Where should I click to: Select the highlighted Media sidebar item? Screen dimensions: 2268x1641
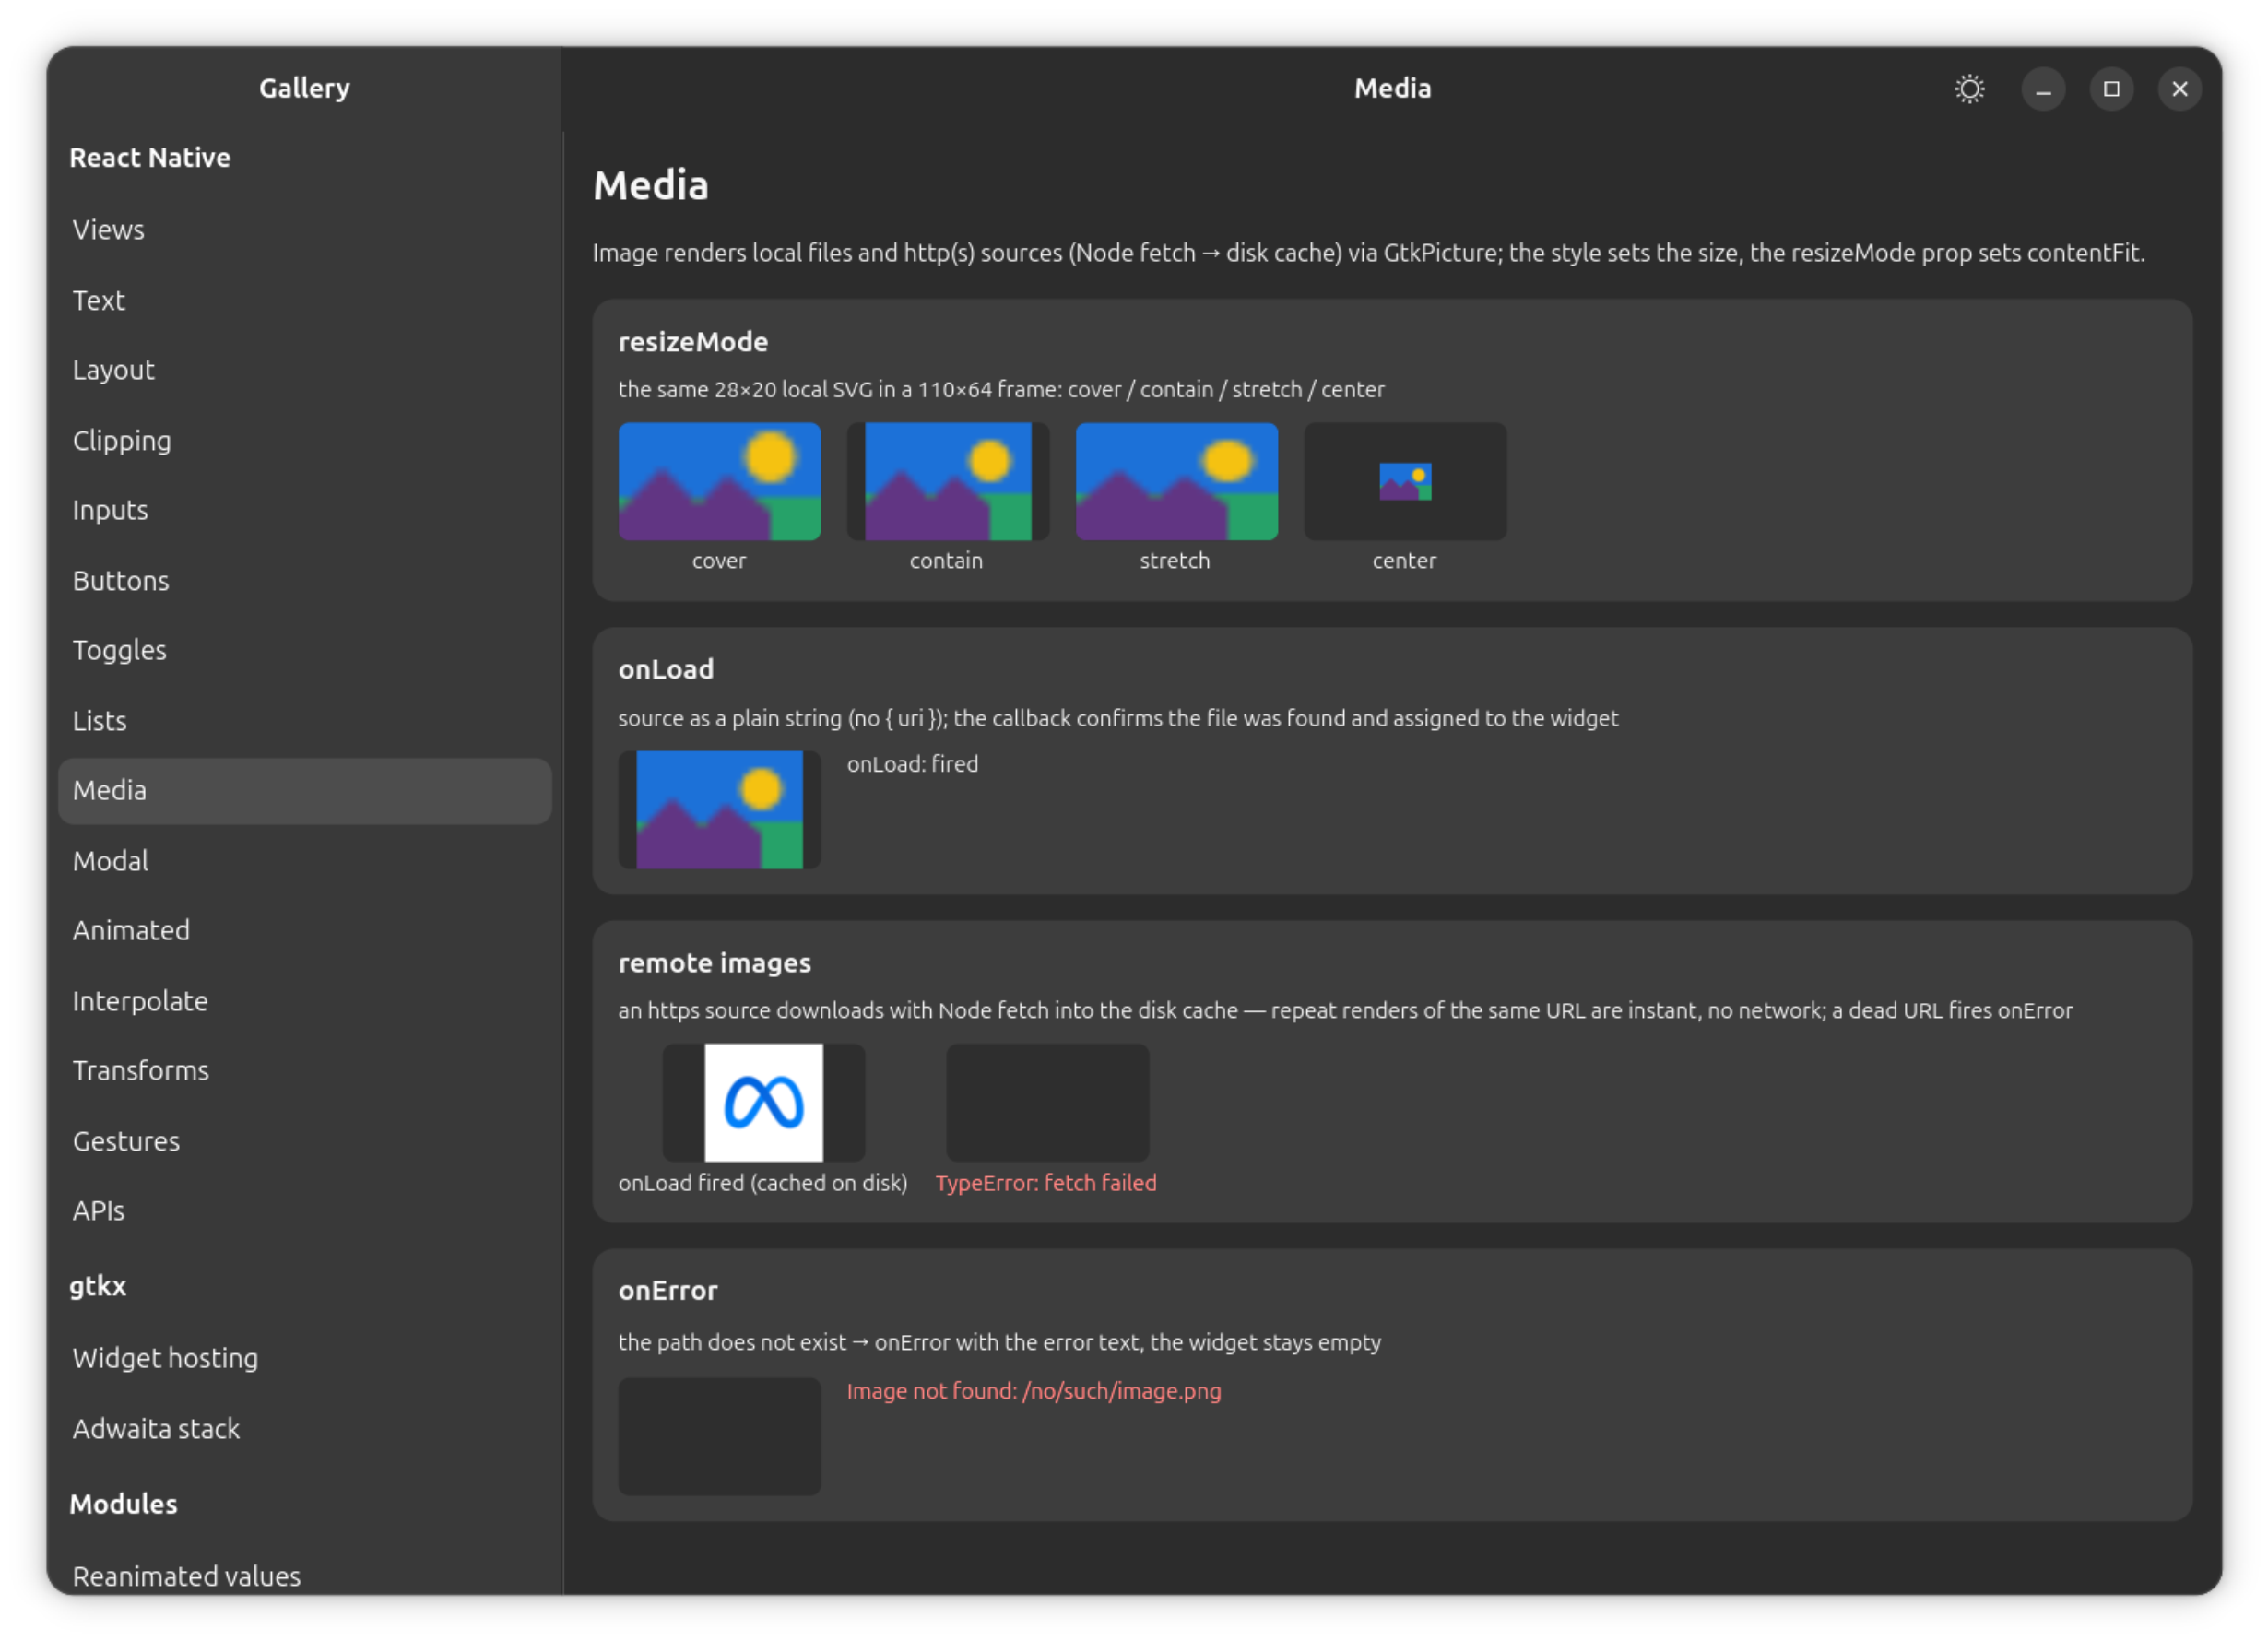click(305, 790)
